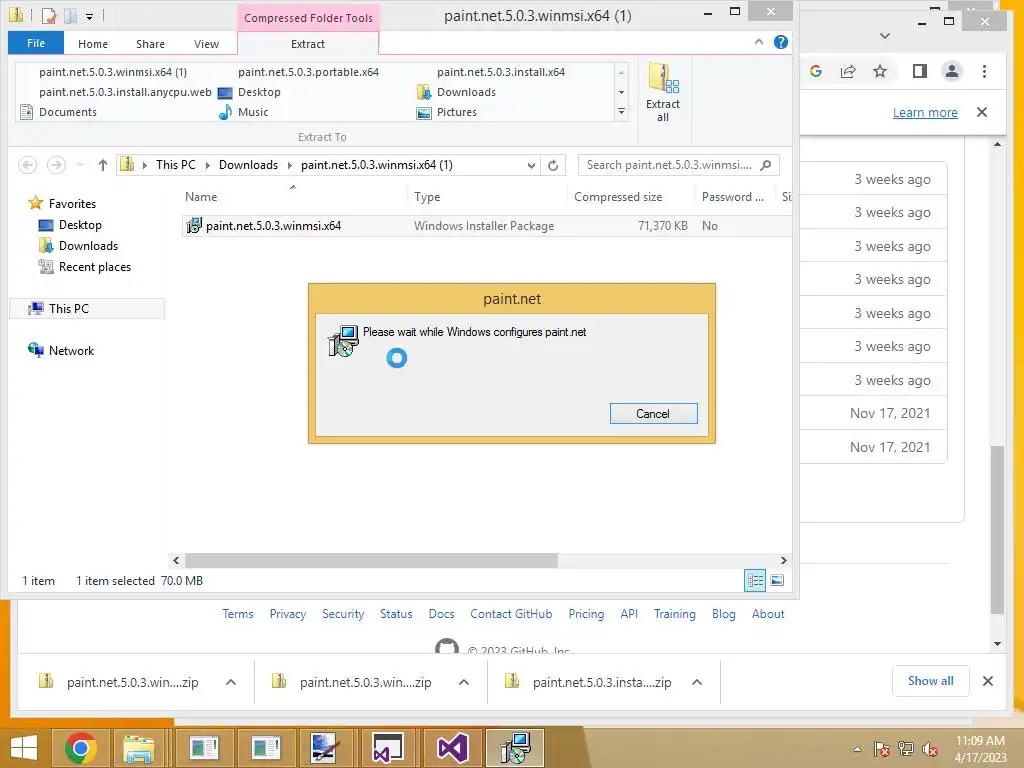Click in the Explorer search box
Screen dimensions: 1024x768
click(x=669, y=165)
